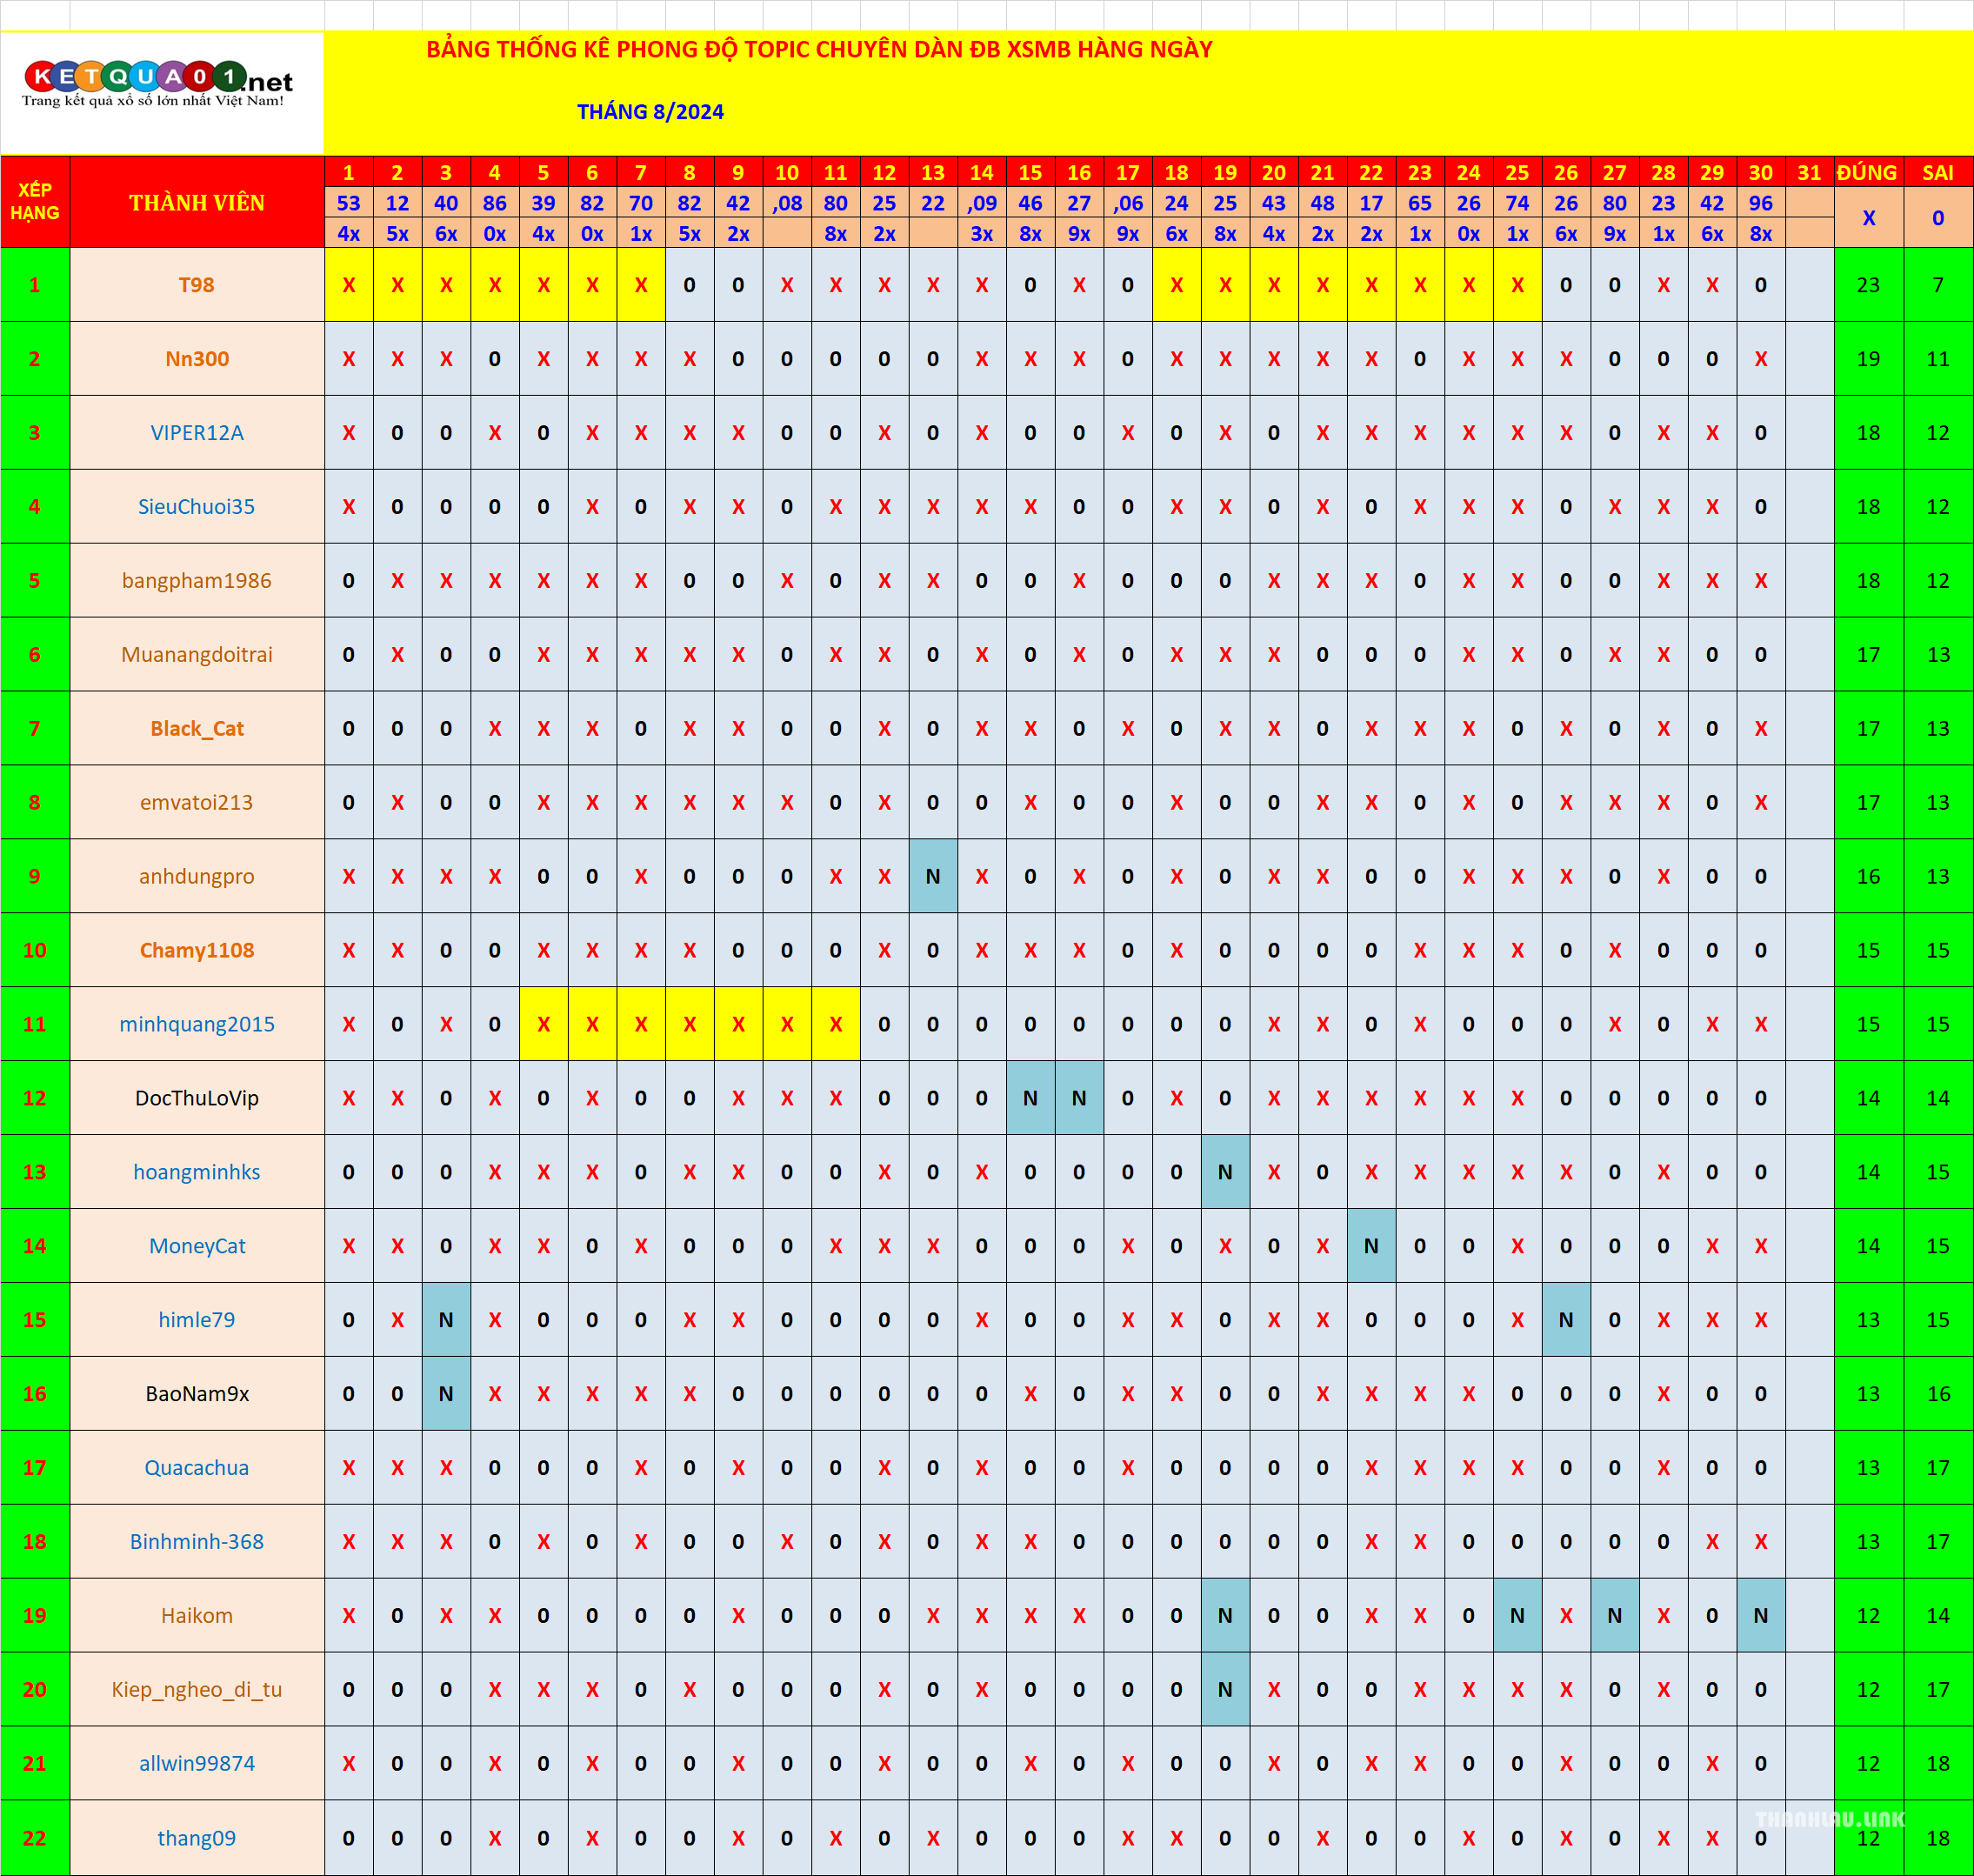Image resolution: width=1974 pixels, height=1876 pixels.
Task: Click the 'N' cell in anhdungpro row
Action: (933, 877)
